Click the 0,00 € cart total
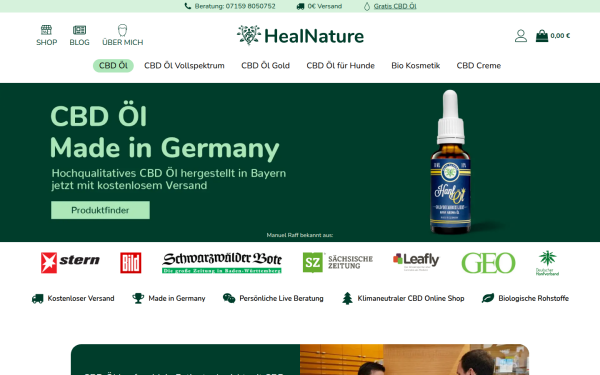Image resolution: width=600 pixels, height=375 pixels. (x=560, y=36)
